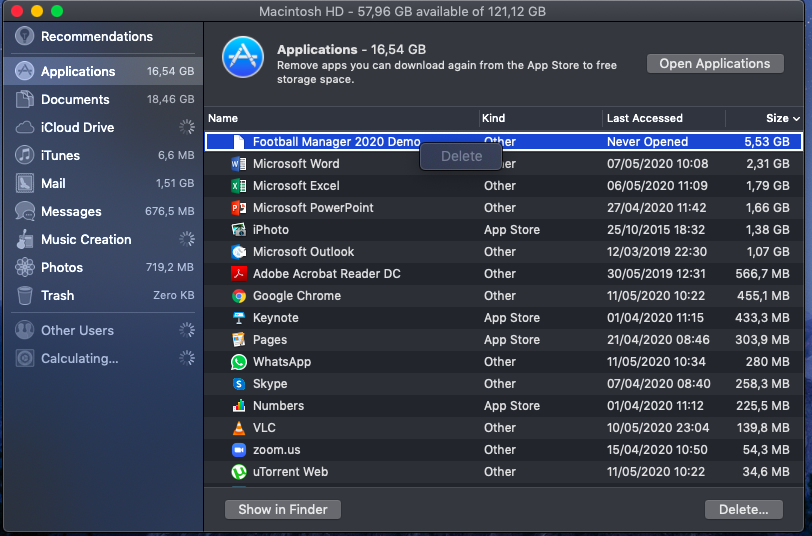This screenshot has height=536, width=812.
Task: Click the Photos flower icon
Action: (24, 267)
